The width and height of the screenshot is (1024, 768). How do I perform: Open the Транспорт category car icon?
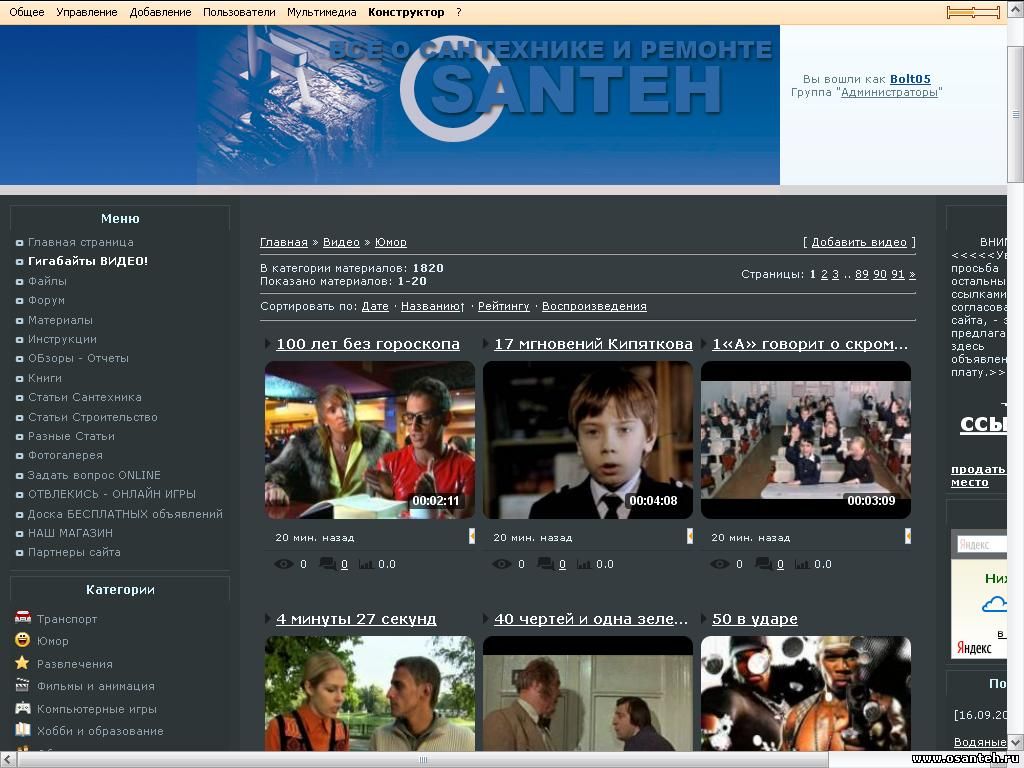point(23,617)
